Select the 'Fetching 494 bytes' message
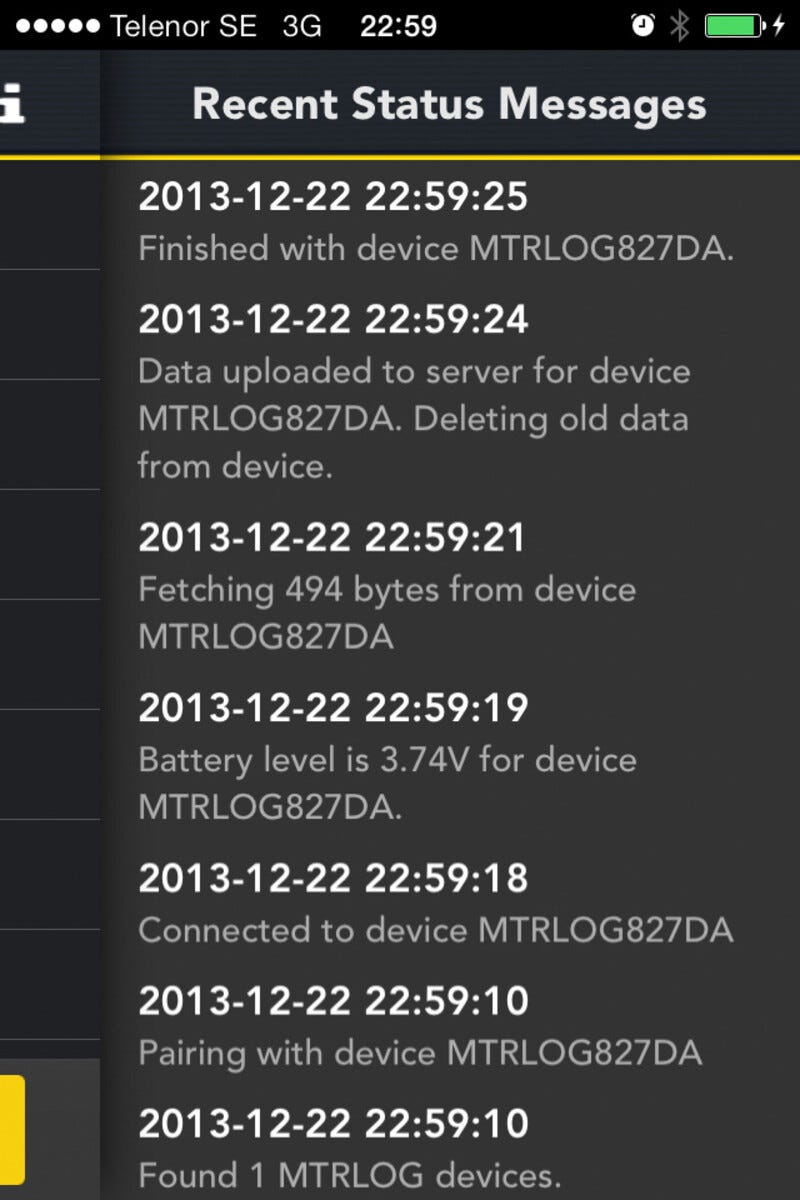 tap(387, 613)
